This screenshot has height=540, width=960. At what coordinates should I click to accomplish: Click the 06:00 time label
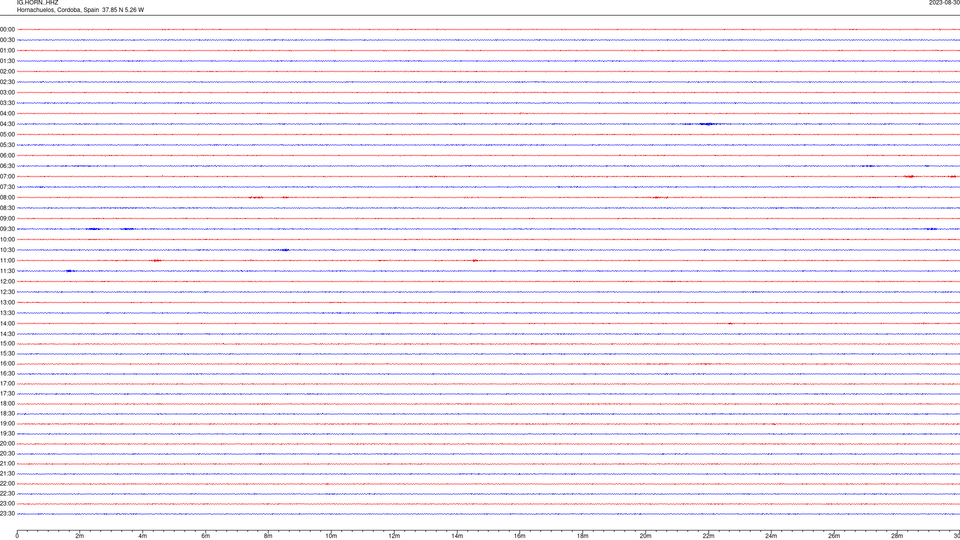(x=7, y=156)
